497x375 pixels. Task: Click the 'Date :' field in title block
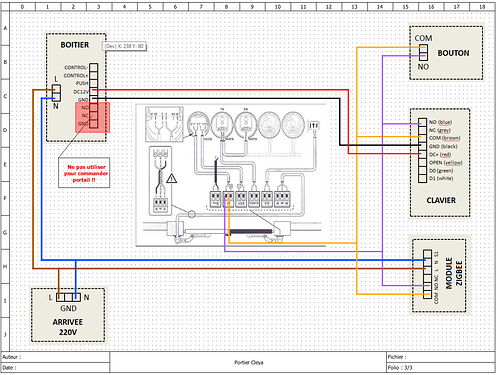(55, 367)
